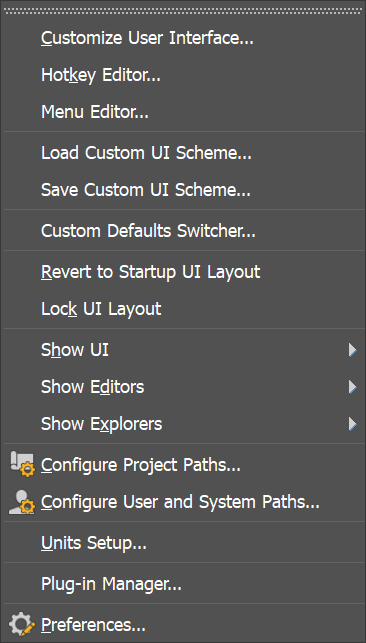Select Configure Project Paths text
Image resolution: width=366 pixels, height=643 pixels.
pos(141,465)
